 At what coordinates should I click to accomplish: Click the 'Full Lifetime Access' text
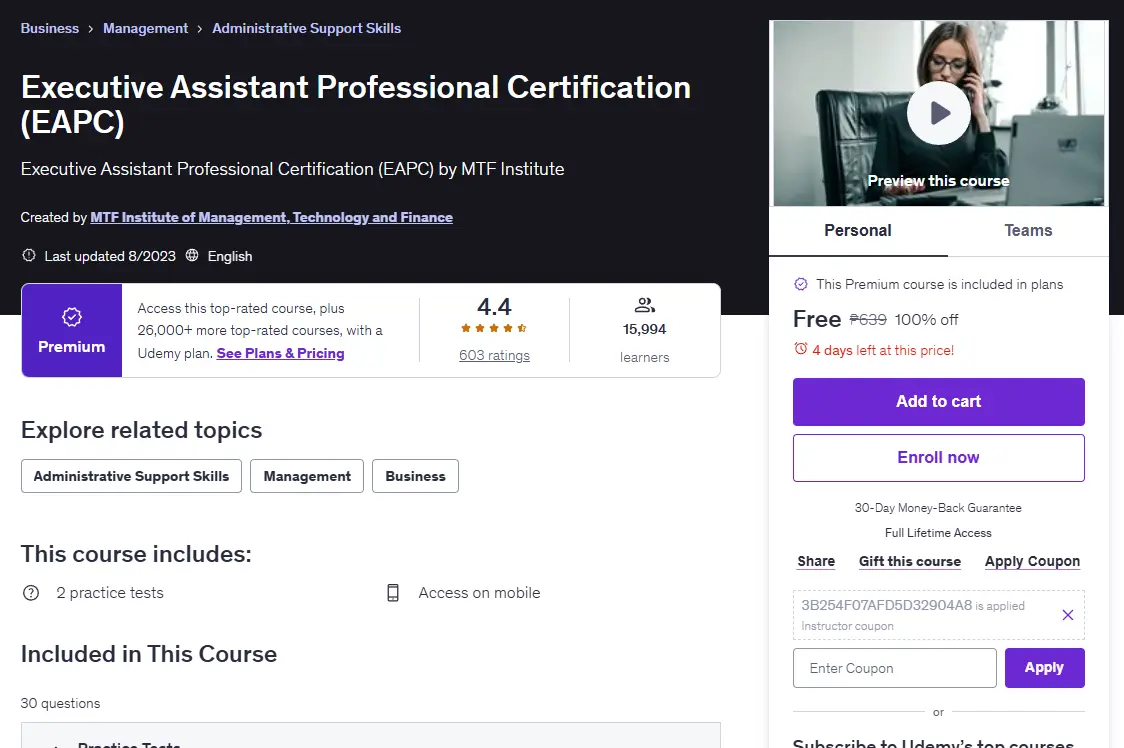coord(938,533)
